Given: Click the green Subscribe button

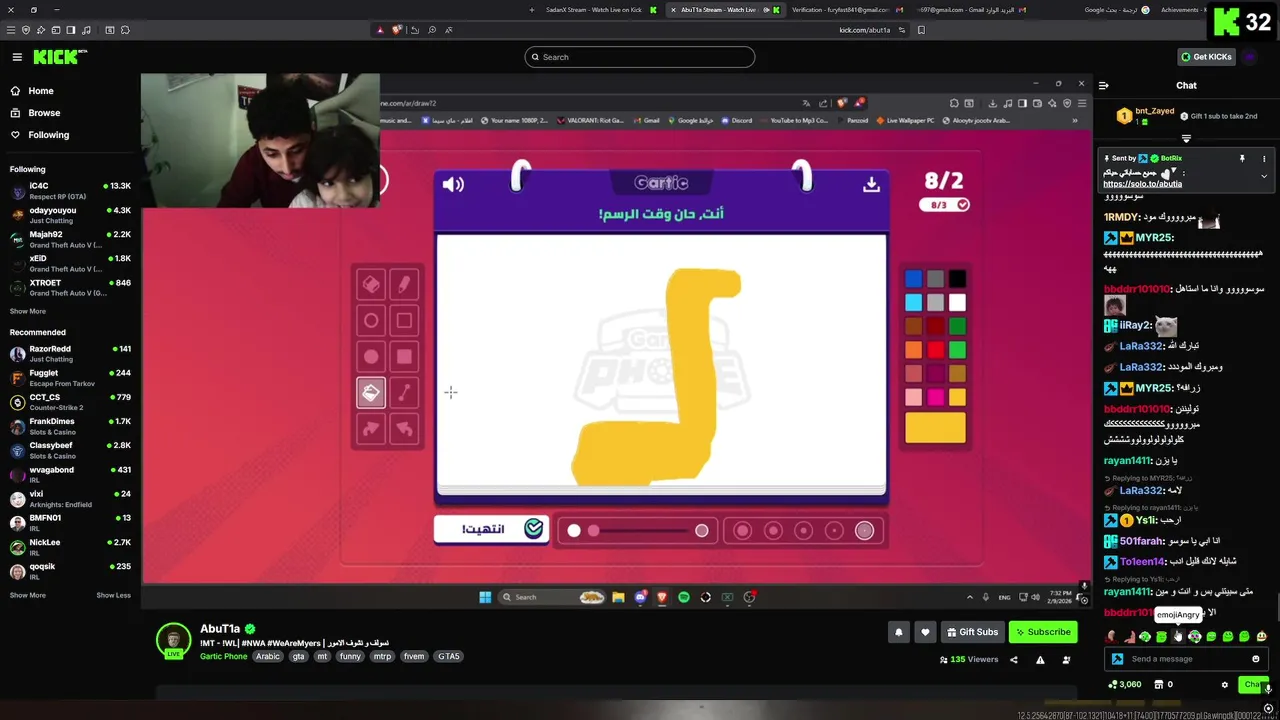Looking at the screenshot, I should 1043,632.
